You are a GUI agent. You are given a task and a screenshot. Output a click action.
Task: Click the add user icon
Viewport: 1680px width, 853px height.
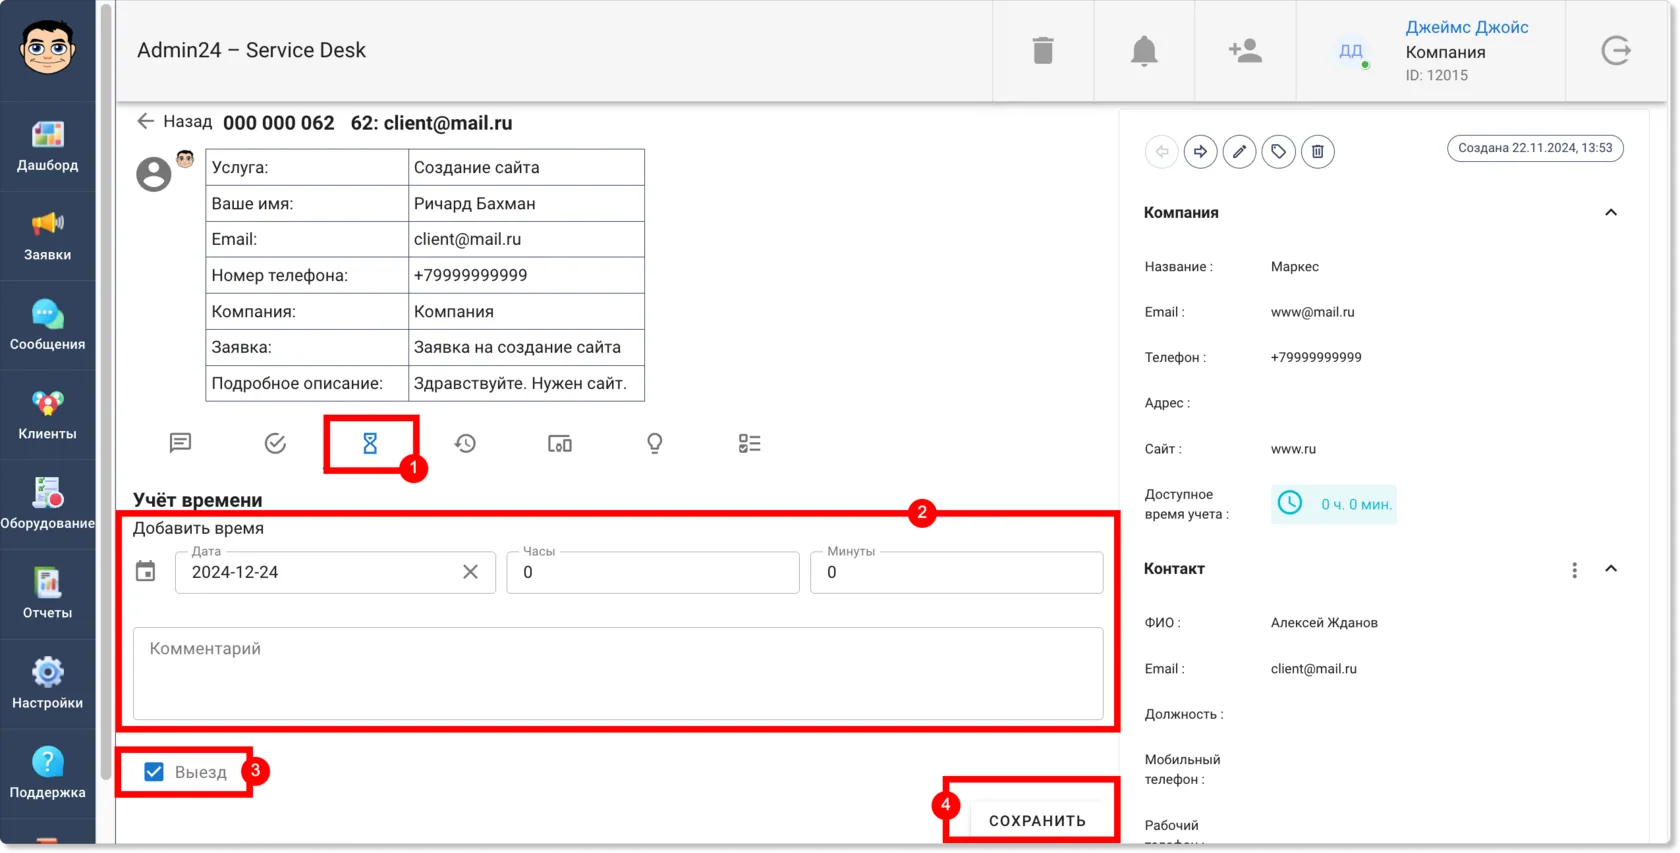coord(1245,50)
